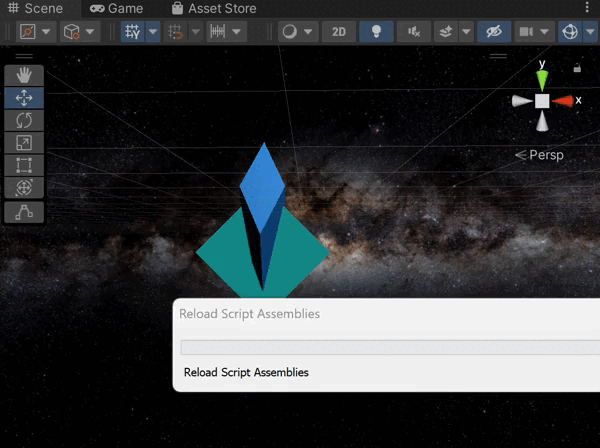The image size is (600, 448).
Task: Select the Rect transform tool
Action: click(24, 165)
